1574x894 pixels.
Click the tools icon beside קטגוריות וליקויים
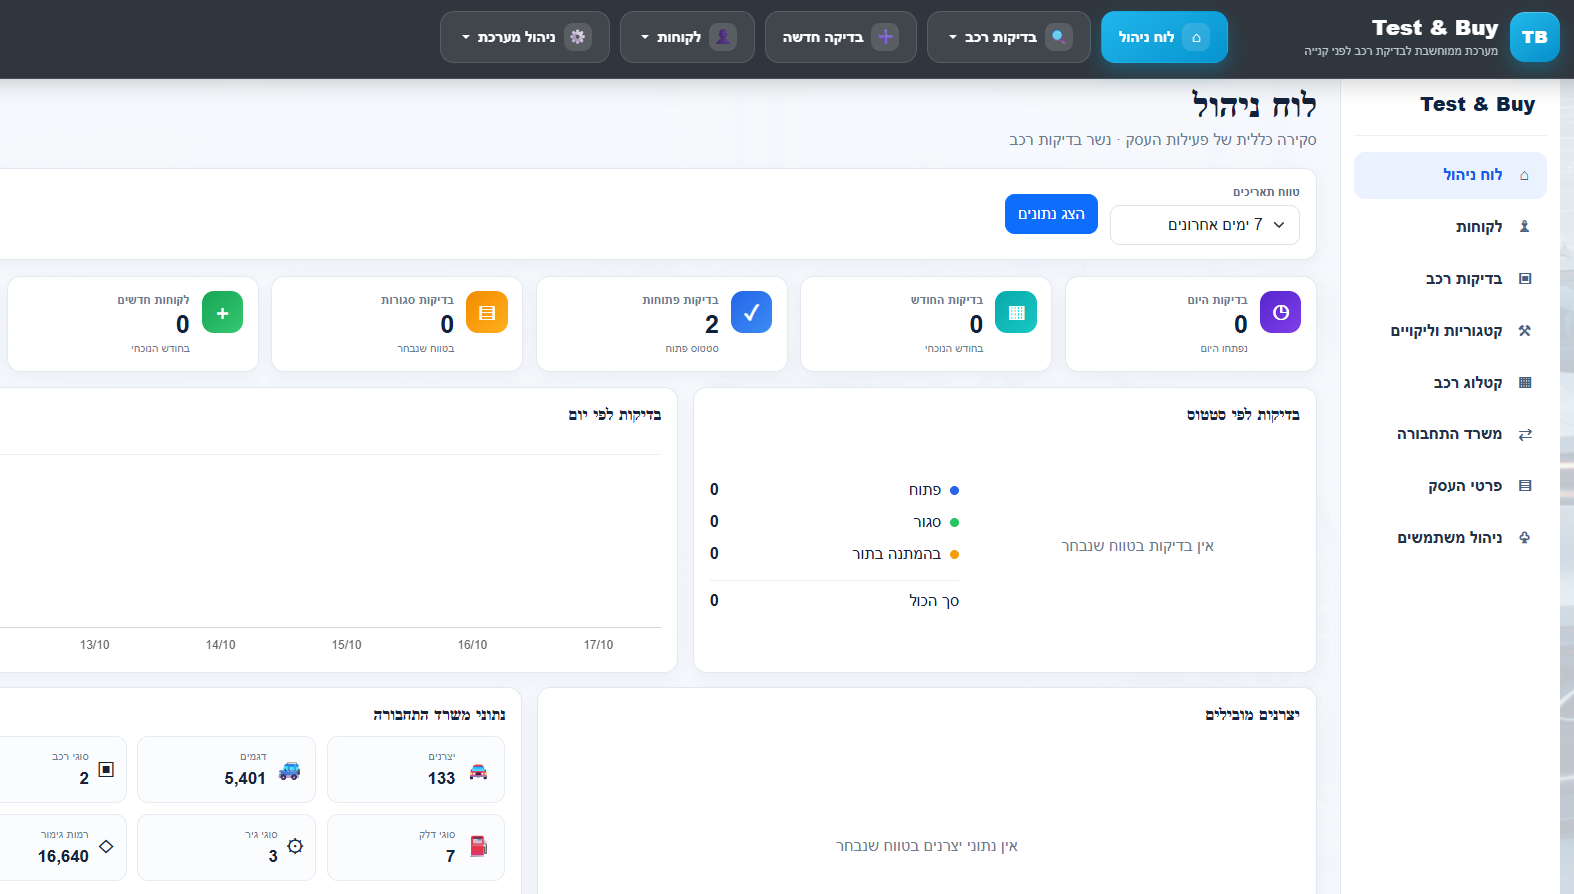[1524, 331]
